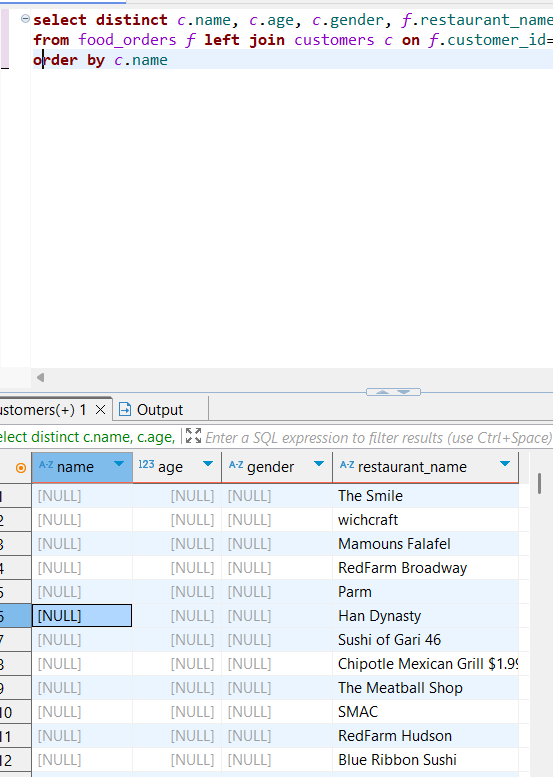
Task: Close the customers(+) 1 result tab
Action: 100,409
